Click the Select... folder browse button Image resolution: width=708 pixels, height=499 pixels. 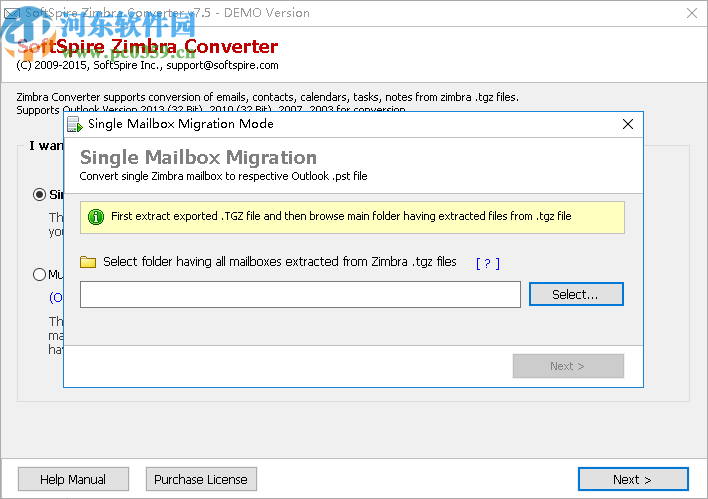(x=576, y=294)
